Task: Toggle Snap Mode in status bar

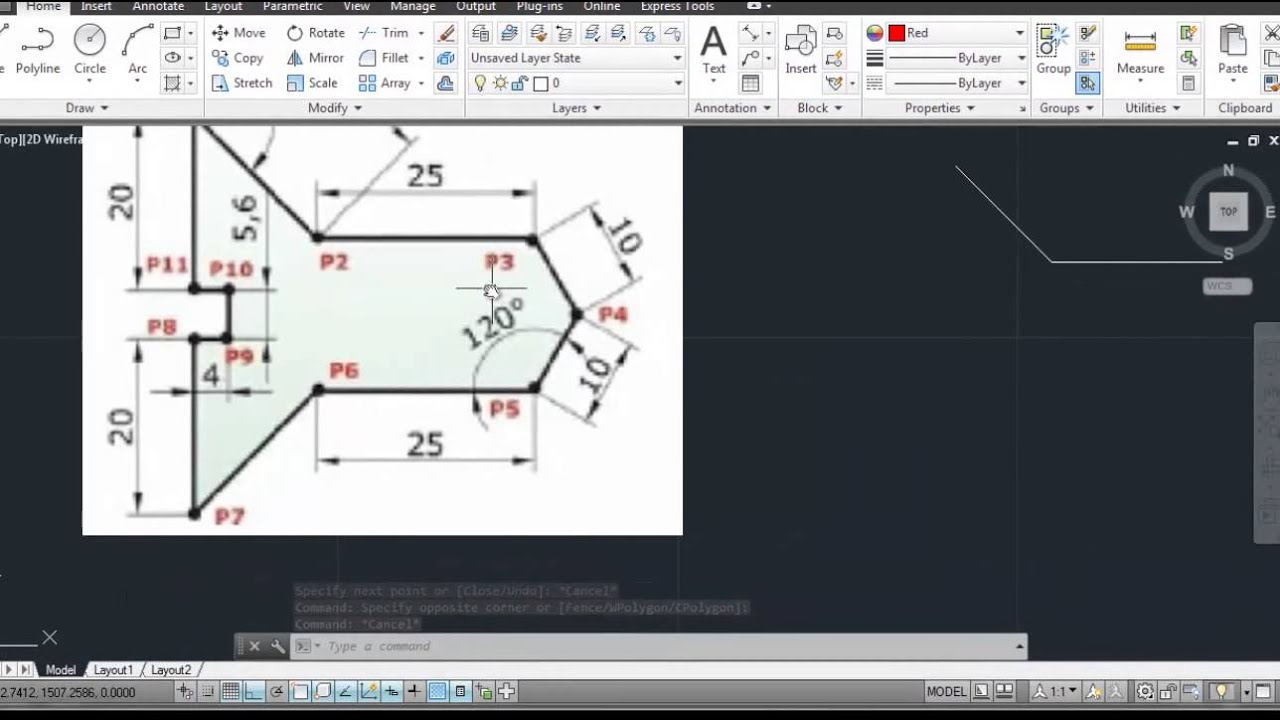Action: [x=208, y=691]
